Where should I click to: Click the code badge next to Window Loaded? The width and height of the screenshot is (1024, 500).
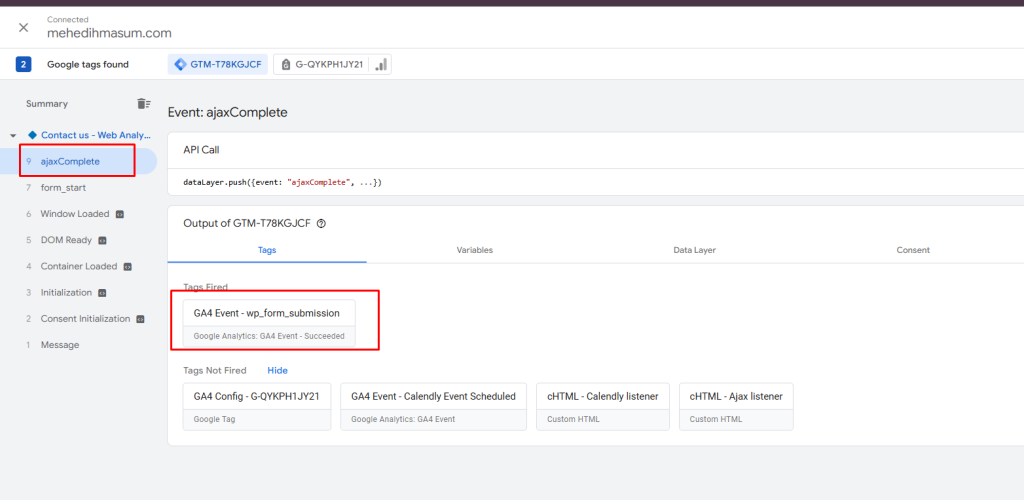[120, 214]
